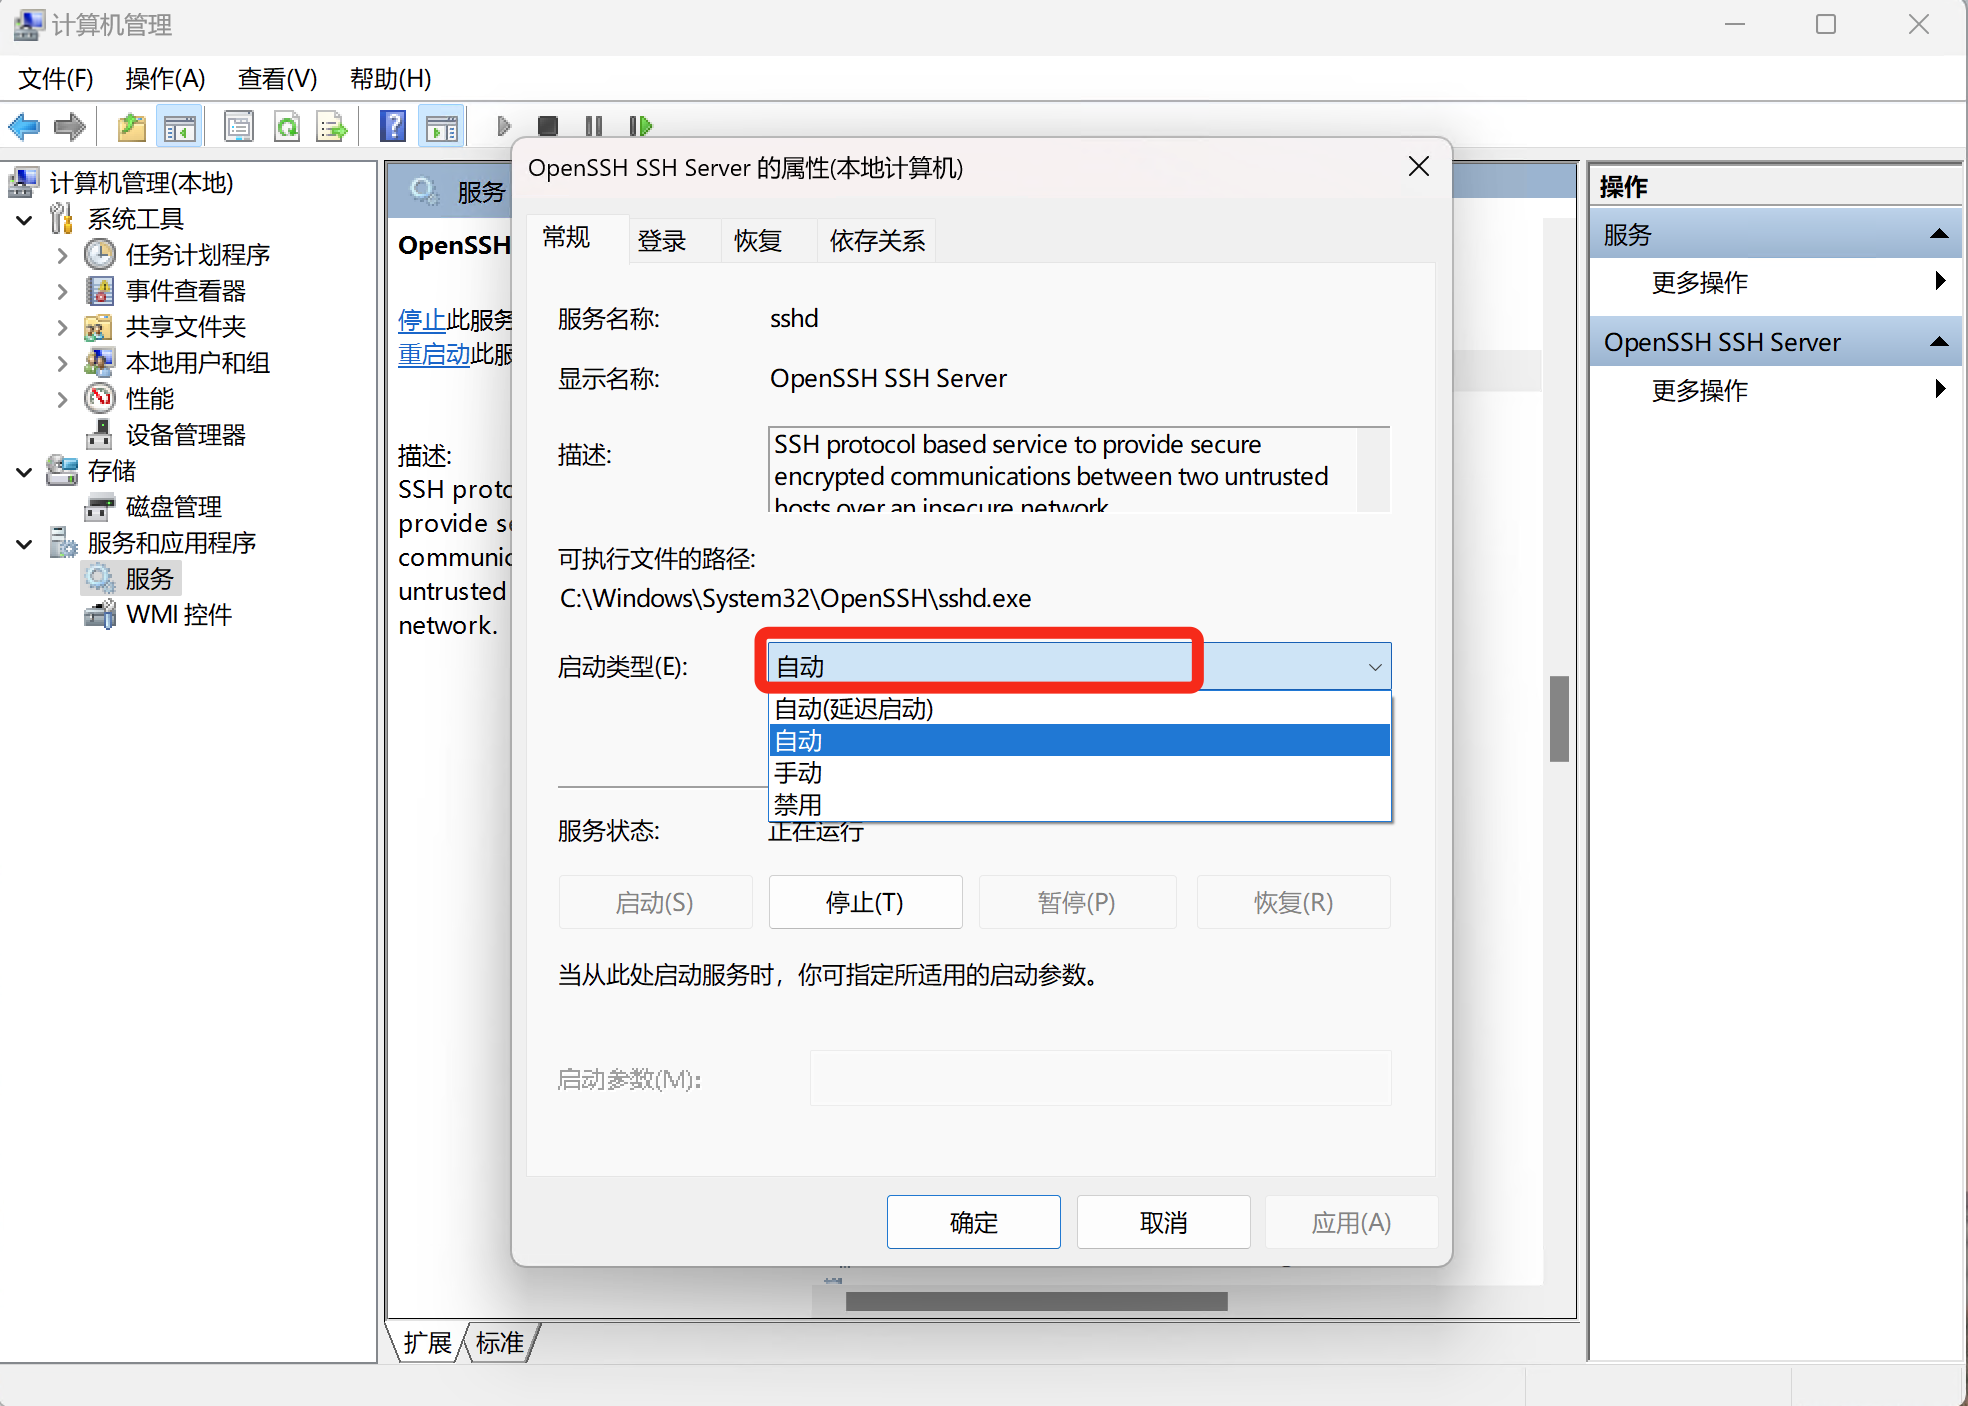The image size is (1968, 1406).
Task: Switch to the 扩展 view tab
Action: pyautogui.click(x=427, y=1342)
